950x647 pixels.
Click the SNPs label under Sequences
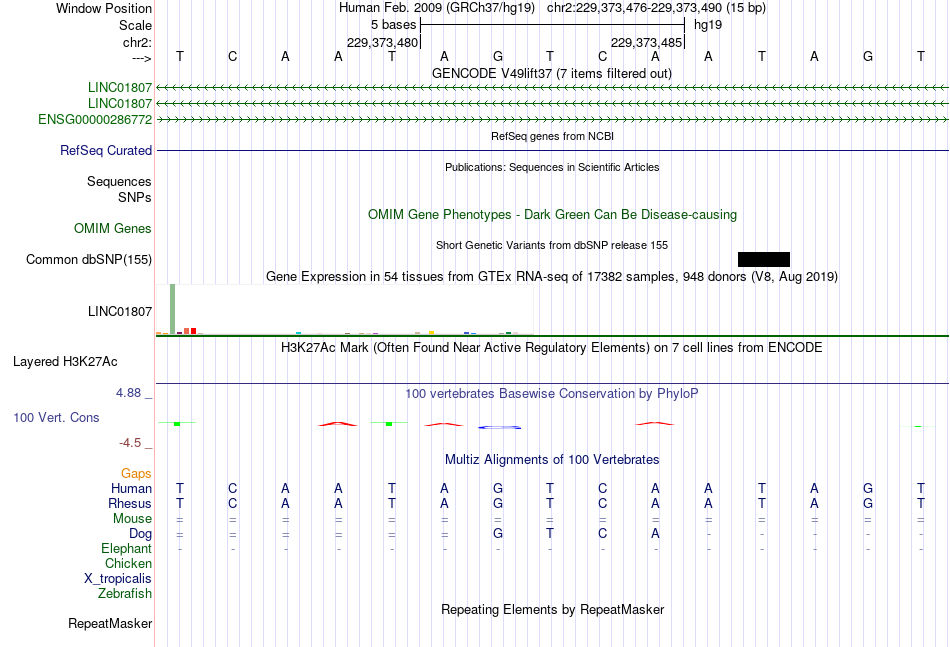click(135, 197)
